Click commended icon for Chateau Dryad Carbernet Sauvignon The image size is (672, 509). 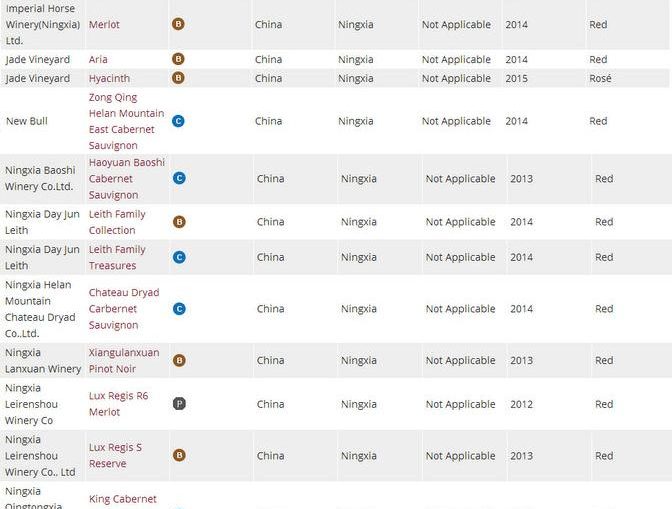(x=179, y=309)
